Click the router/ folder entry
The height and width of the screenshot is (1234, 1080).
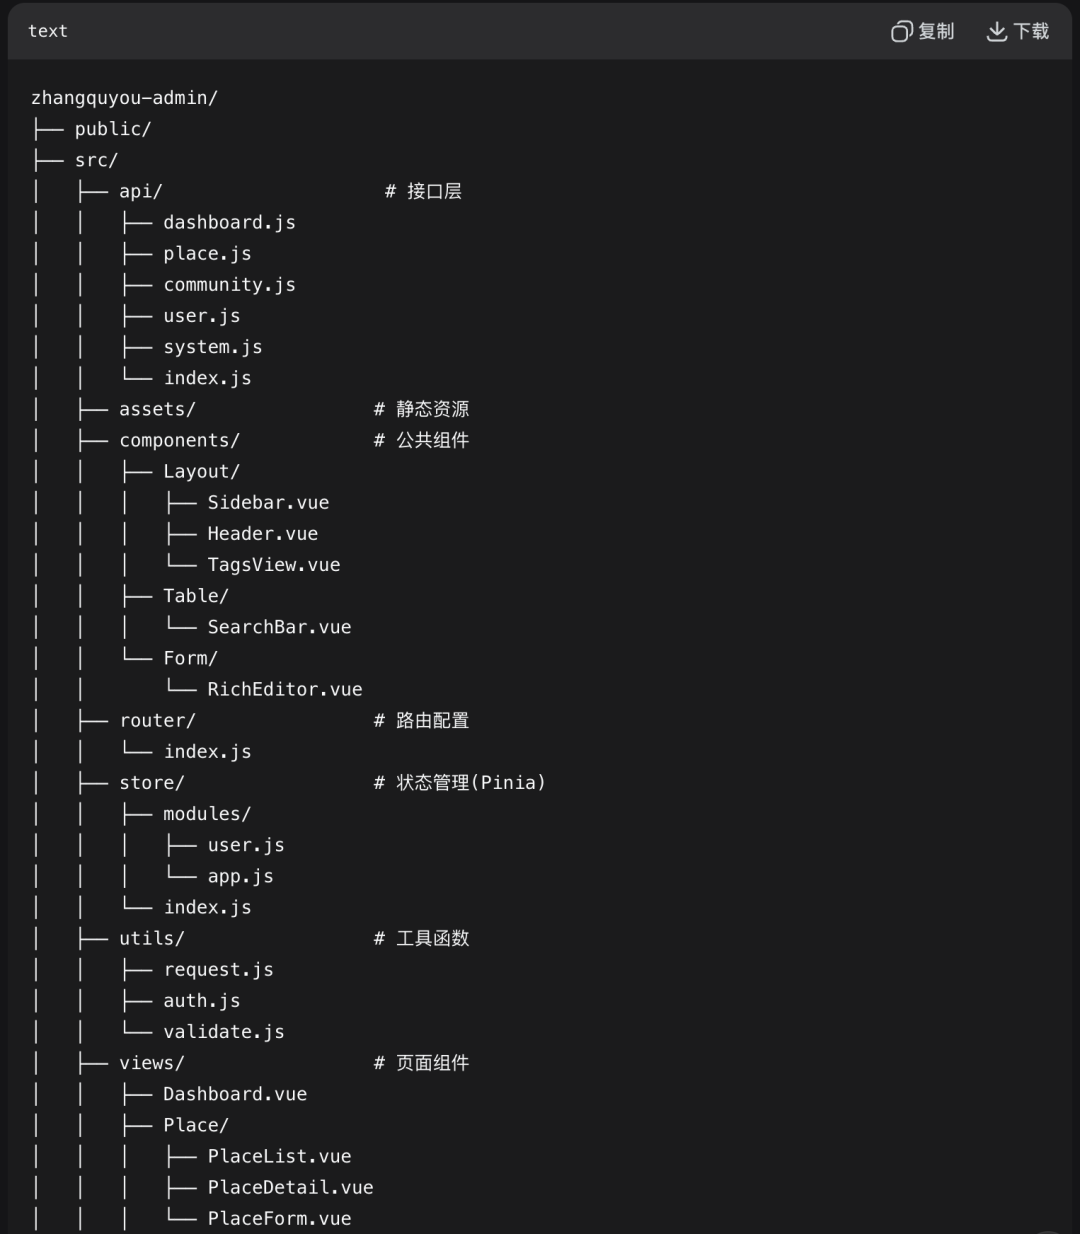tap(157, 720)
